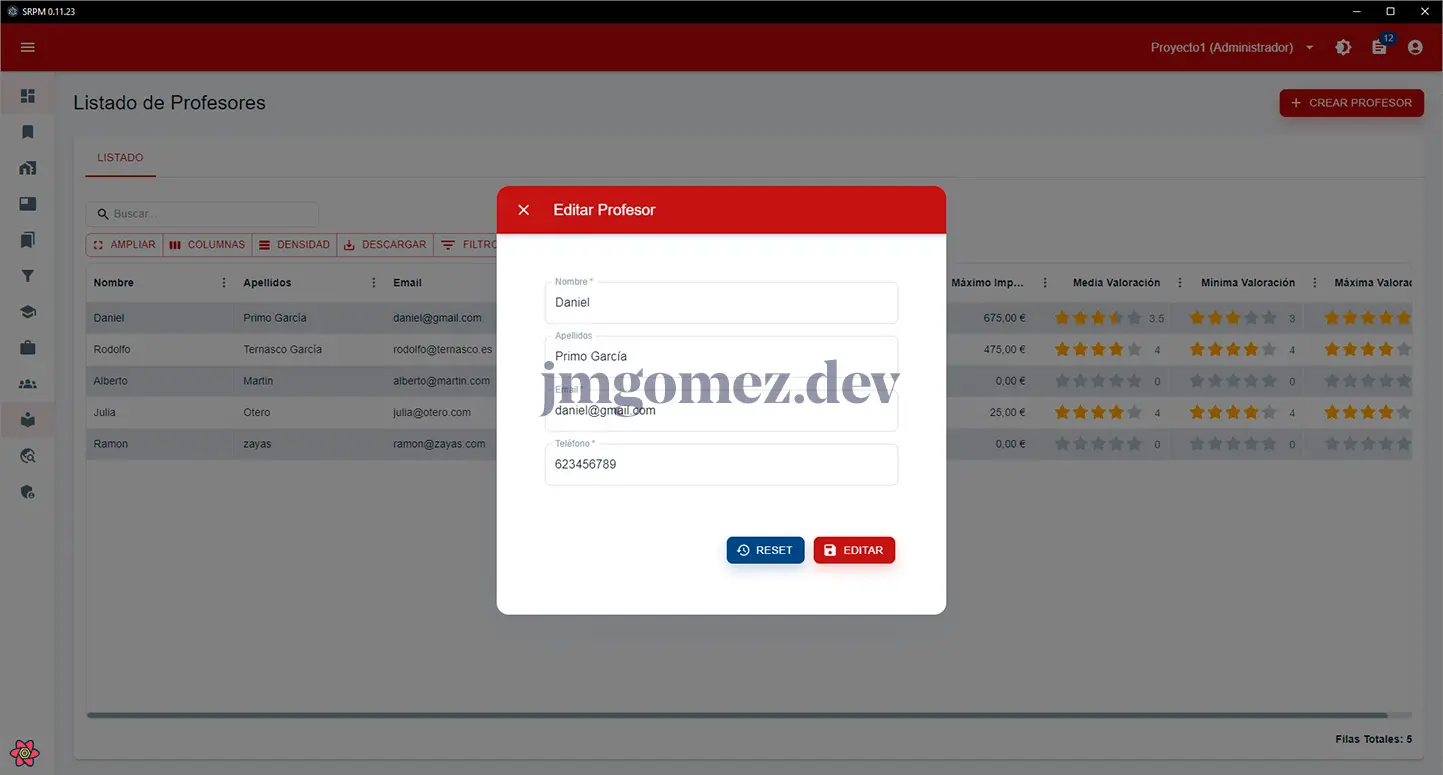This screenshot has width=1443, height=775.
Task: Open column menu for Nombre header
Action: pyautogui.click(x=224, y=283)
